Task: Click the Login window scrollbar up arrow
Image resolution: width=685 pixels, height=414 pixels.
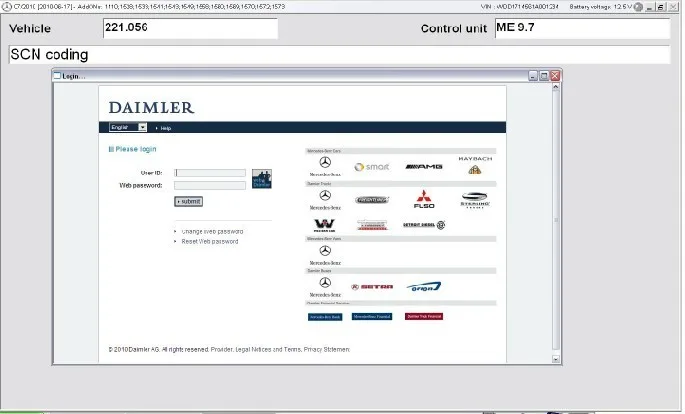Action: point(556,87)
